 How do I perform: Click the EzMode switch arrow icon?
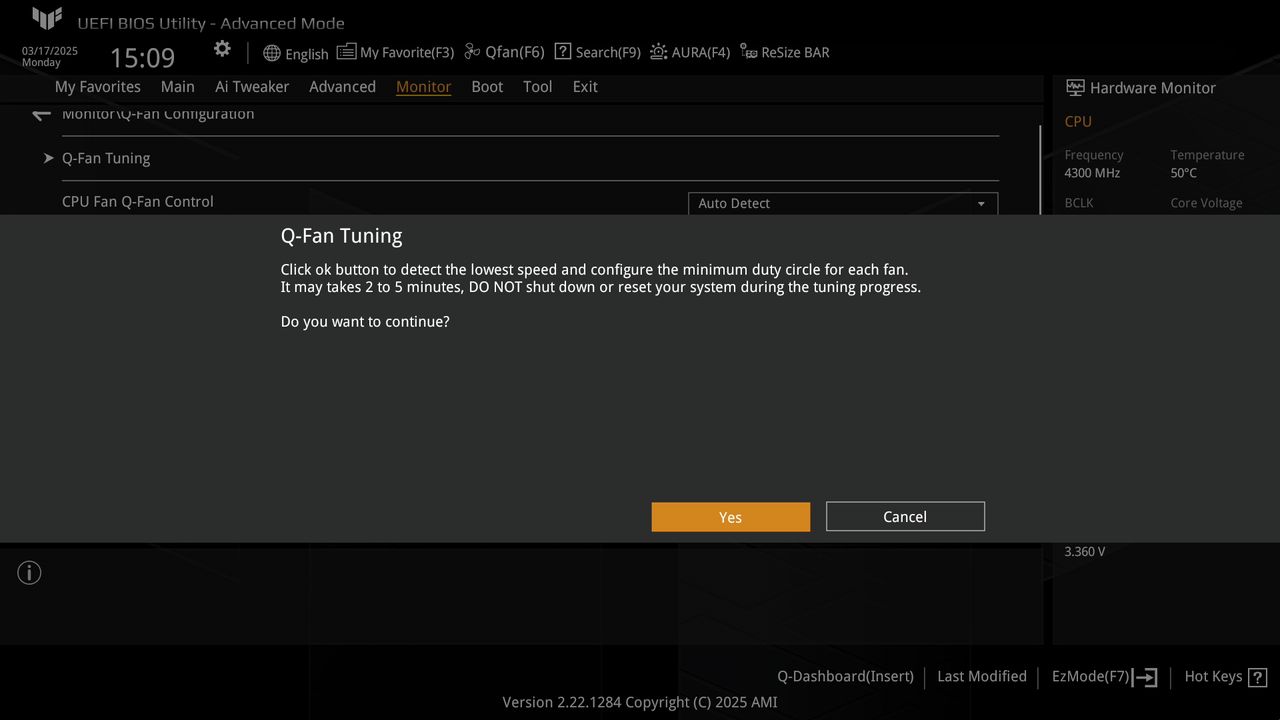pos(1145,678)
